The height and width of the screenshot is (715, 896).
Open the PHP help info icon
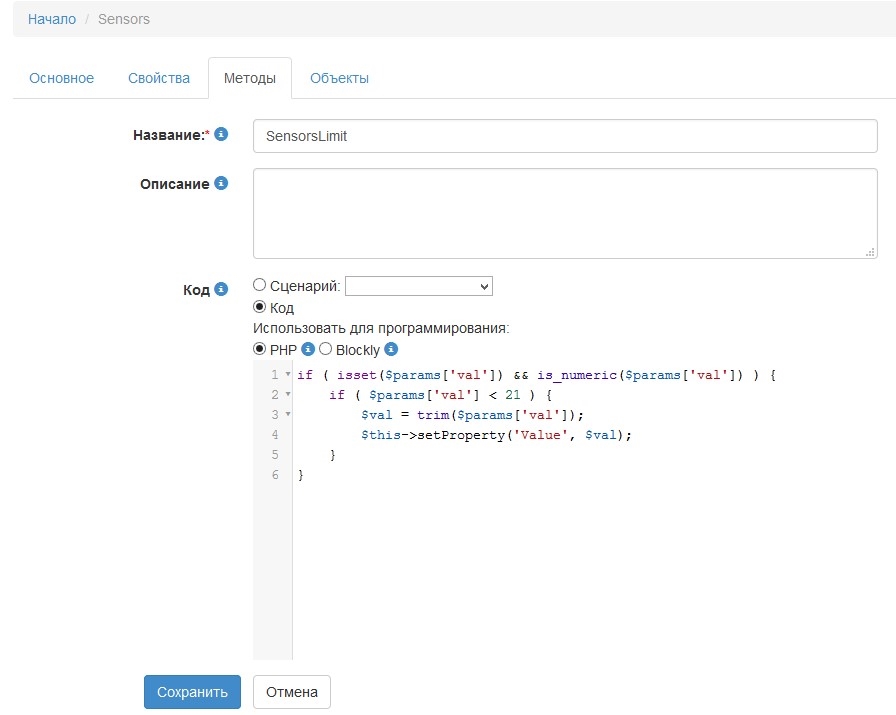[x=308, y=349]
